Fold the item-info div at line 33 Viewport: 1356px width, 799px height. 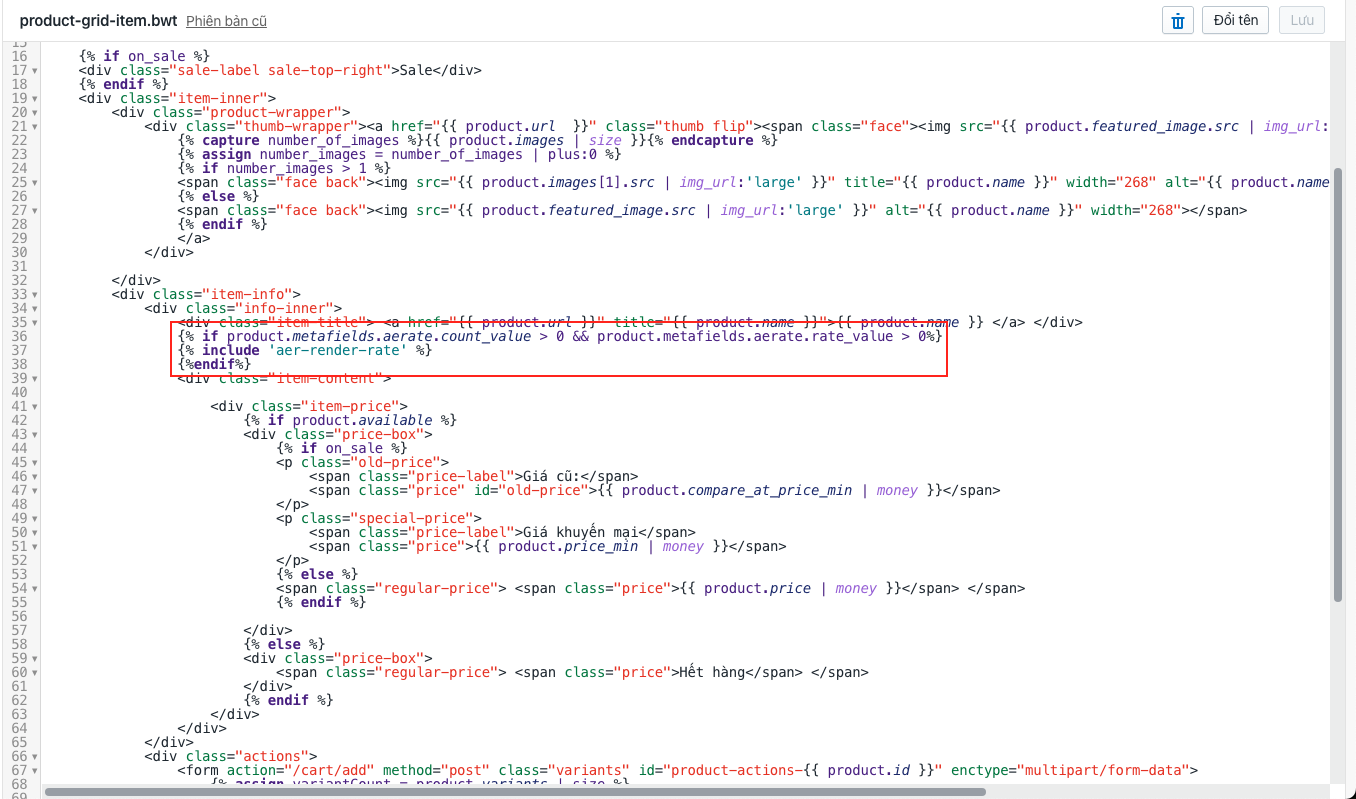coord(34,295)
